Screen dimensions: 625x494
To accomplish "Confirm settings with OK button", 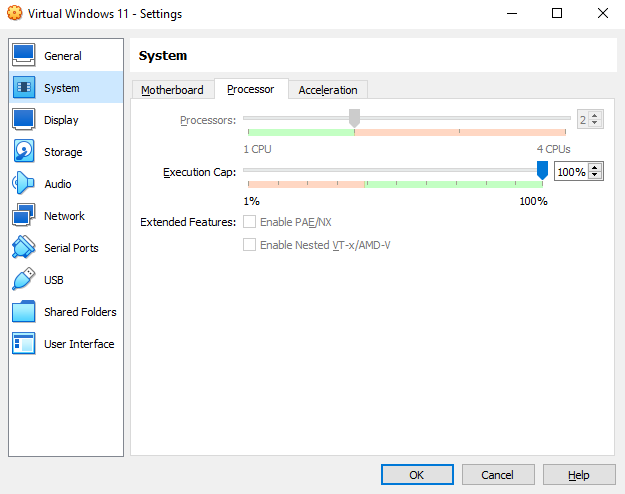I will pyautogui.click(x=417, y=474).
